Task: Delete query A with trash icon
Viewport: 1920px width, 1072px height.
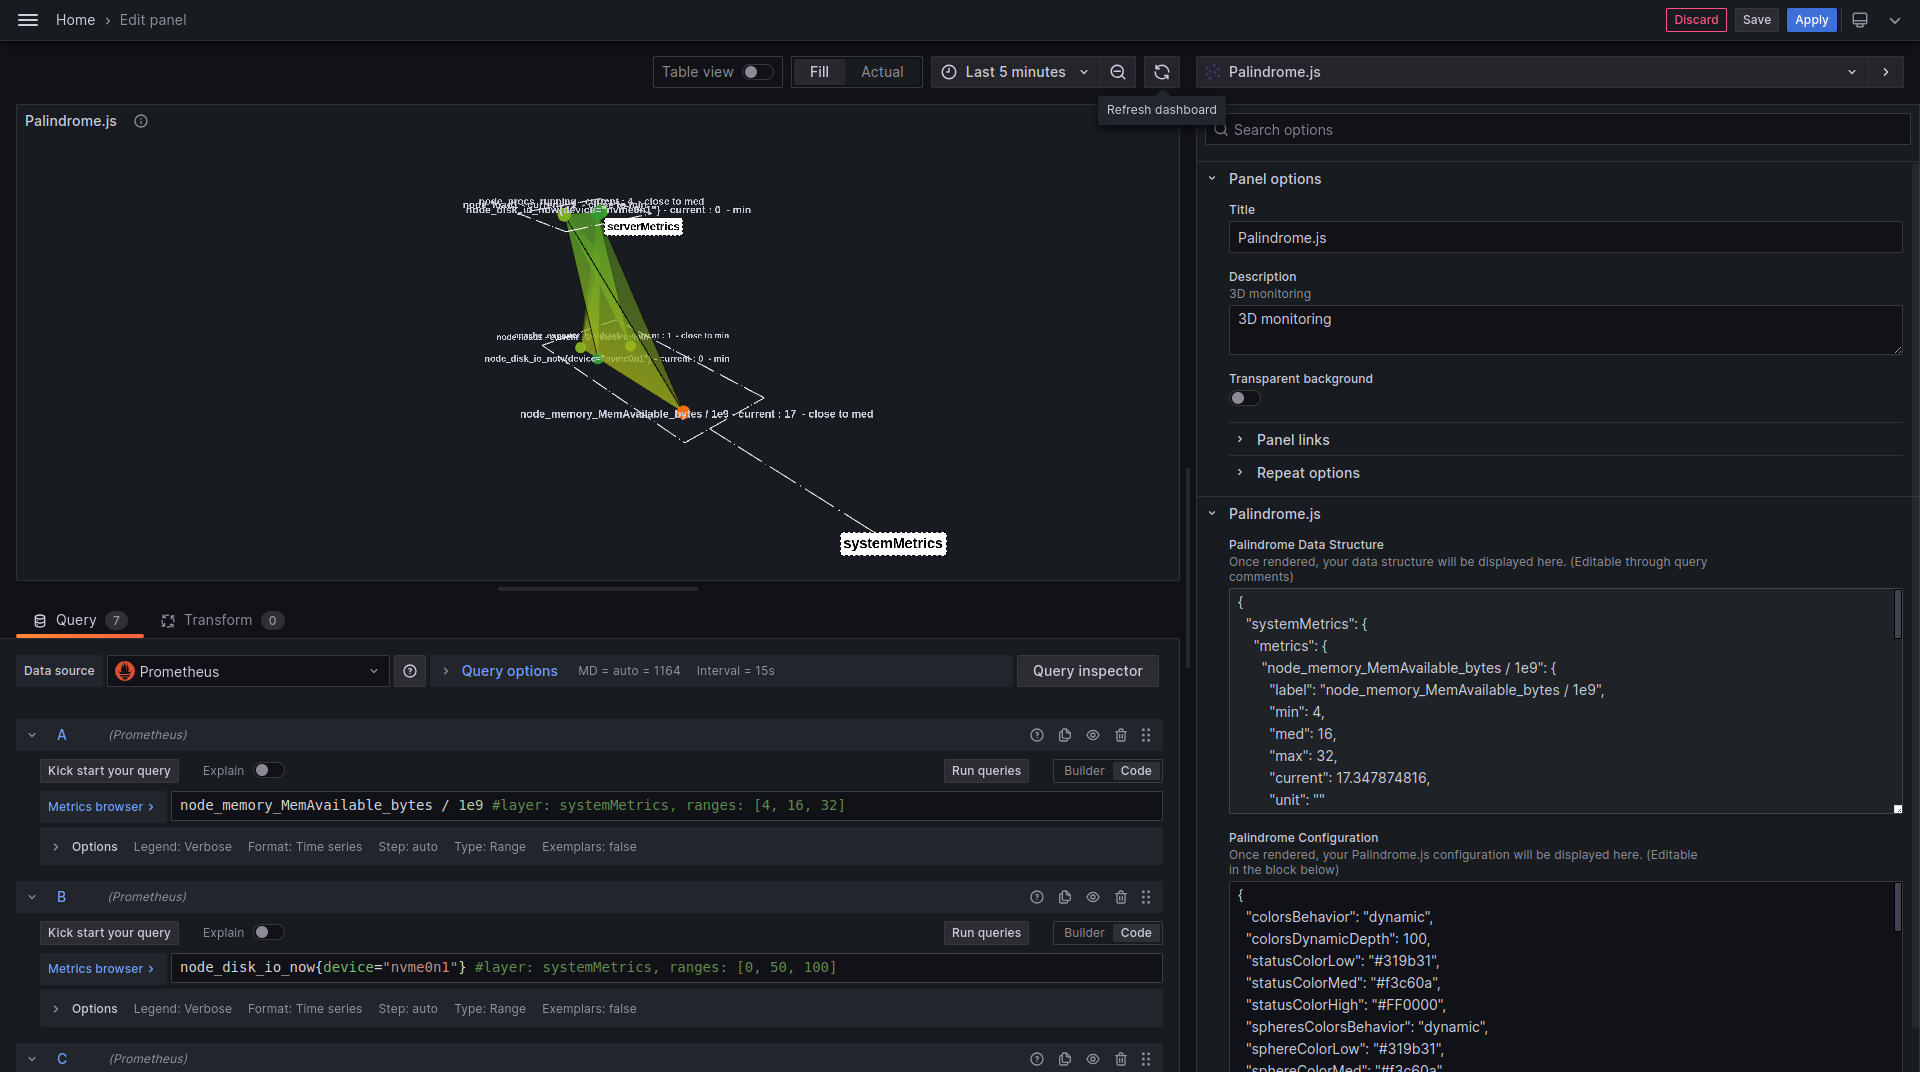Action: point(1121,735)
